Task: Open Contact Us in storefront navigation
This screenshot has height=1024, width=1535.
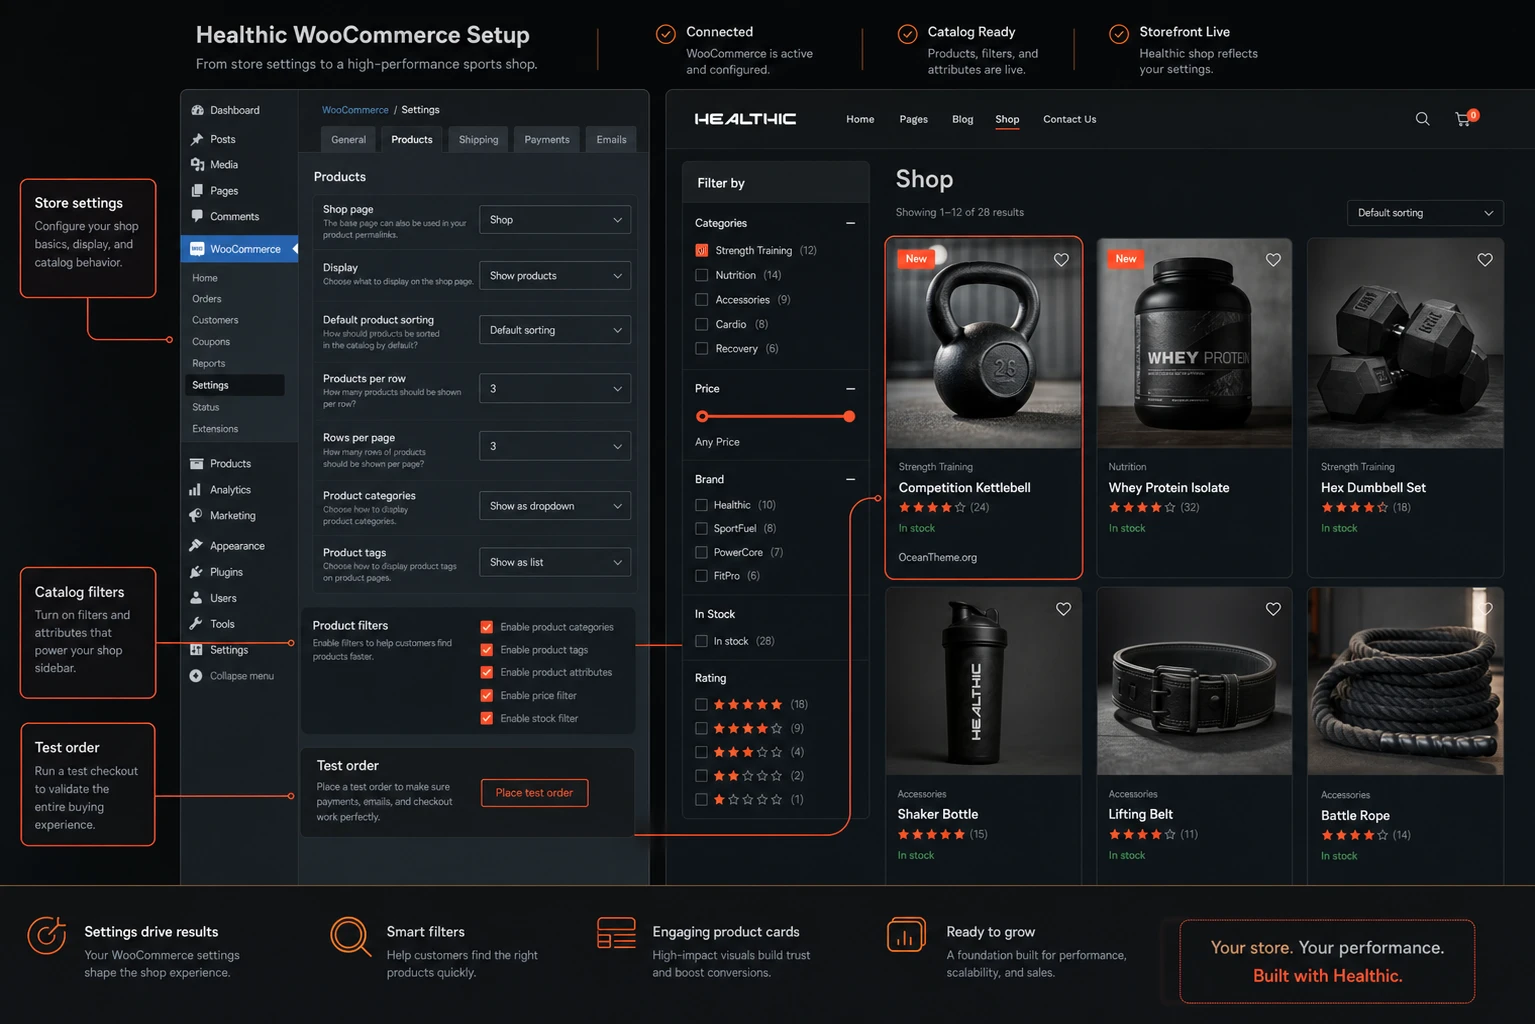Action: pyautogui.click(x=1070, y=119)
